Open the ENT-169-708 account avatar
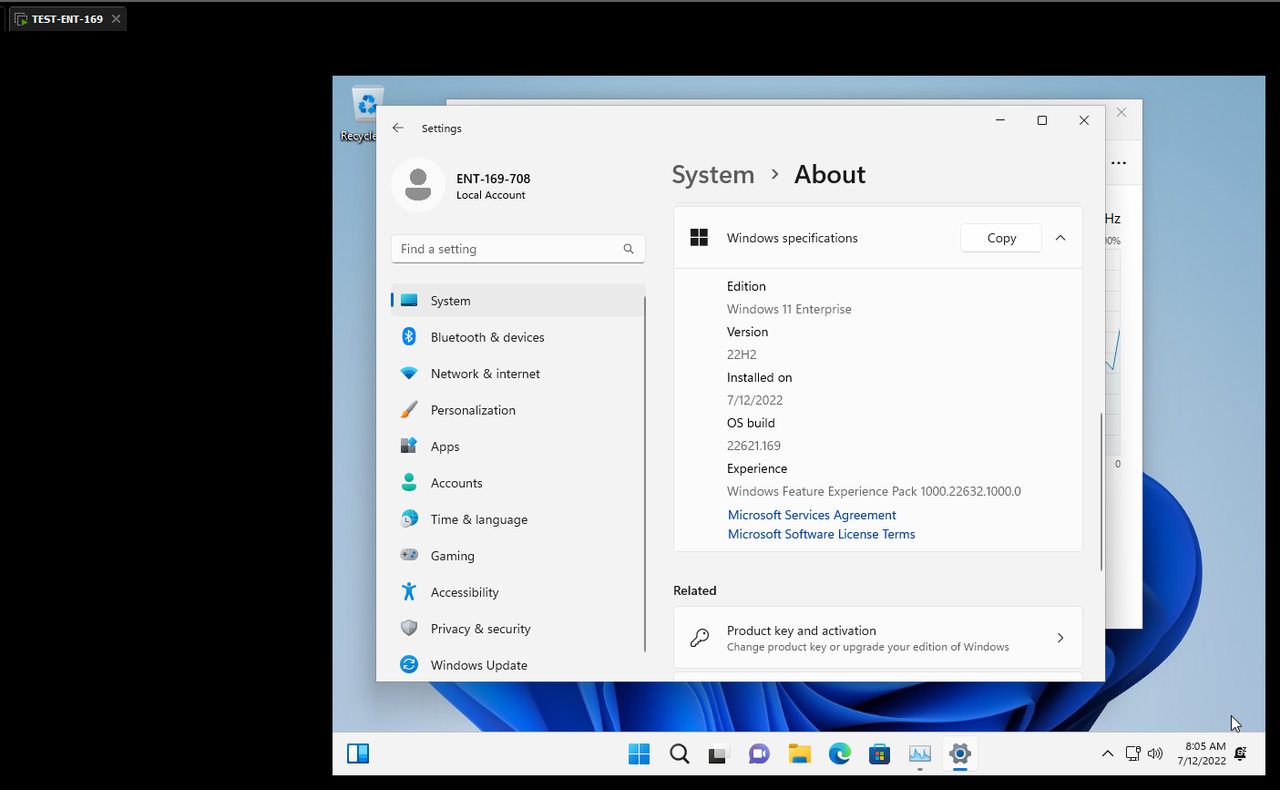Viewport: 1280px width, 790px height. pos(418,184)
